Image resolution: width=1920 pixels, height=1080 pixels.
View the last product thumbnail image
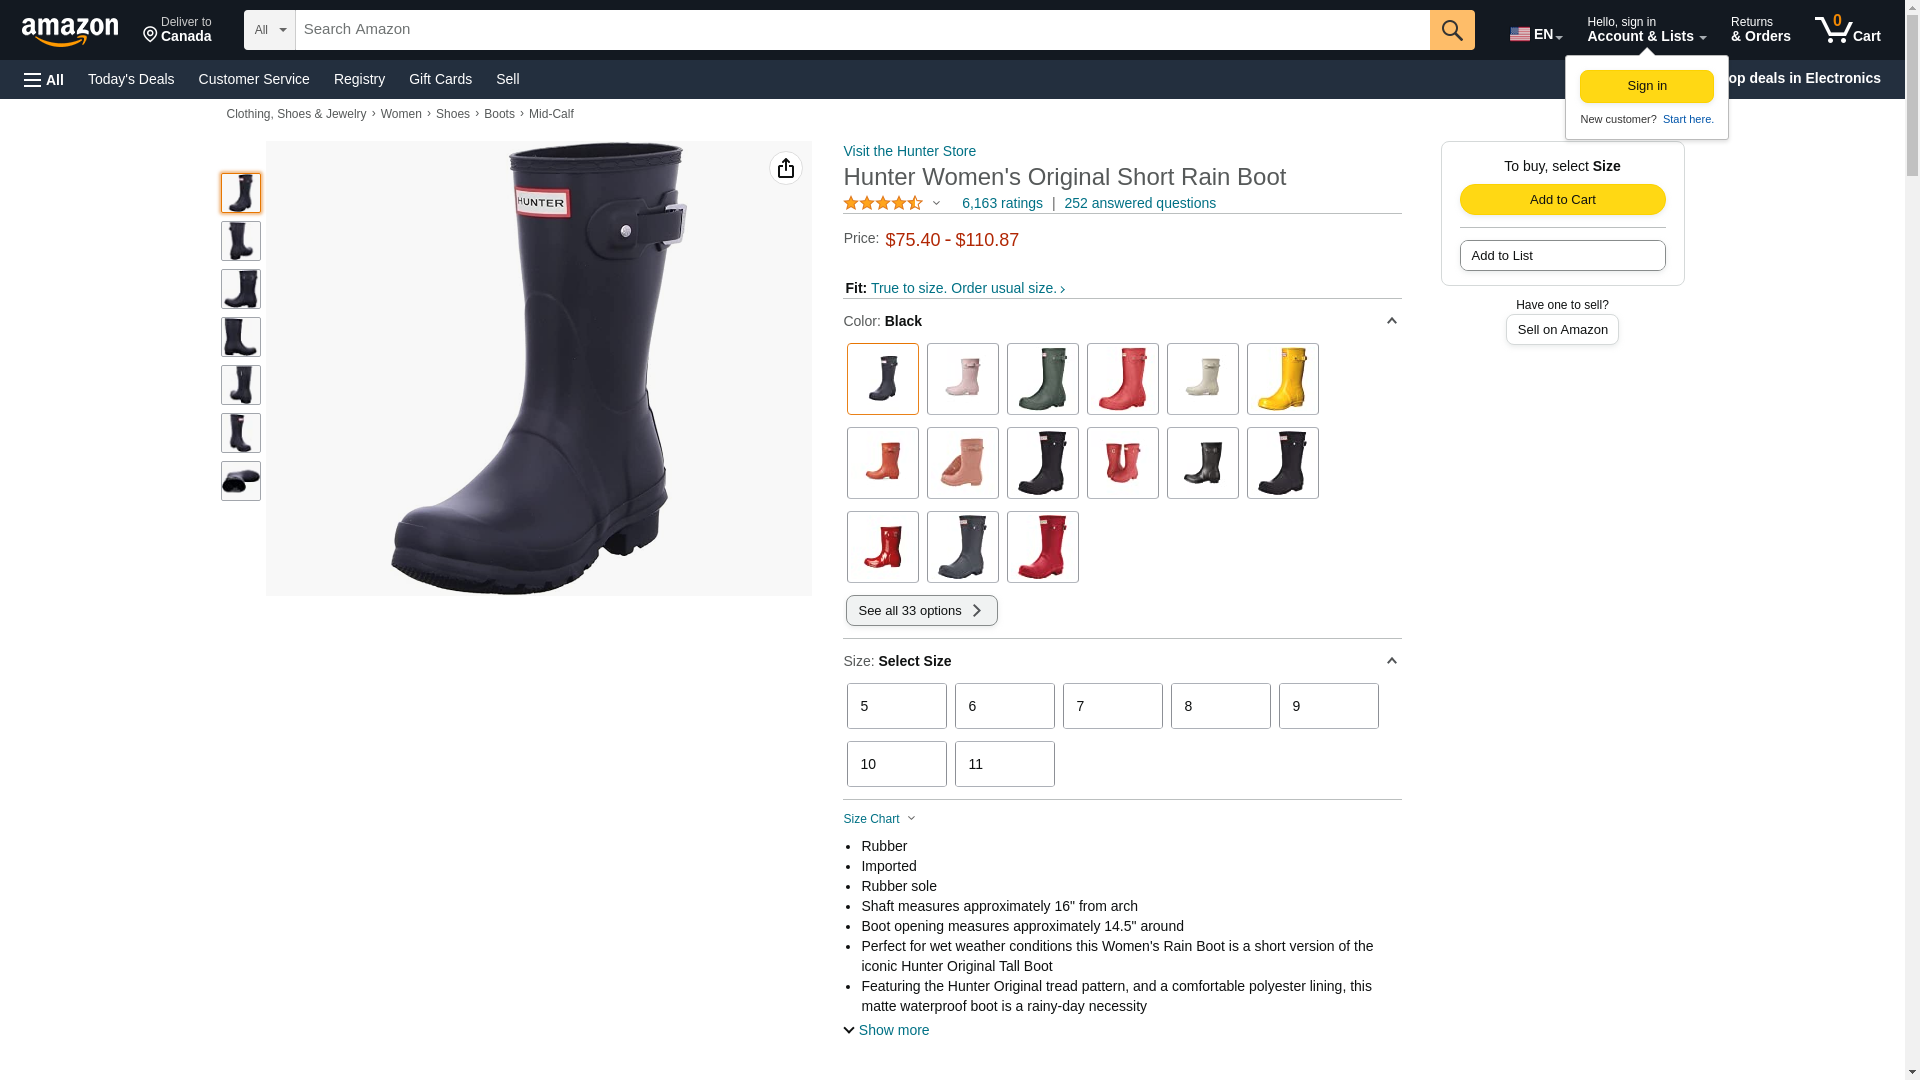(x=241, y=481)
